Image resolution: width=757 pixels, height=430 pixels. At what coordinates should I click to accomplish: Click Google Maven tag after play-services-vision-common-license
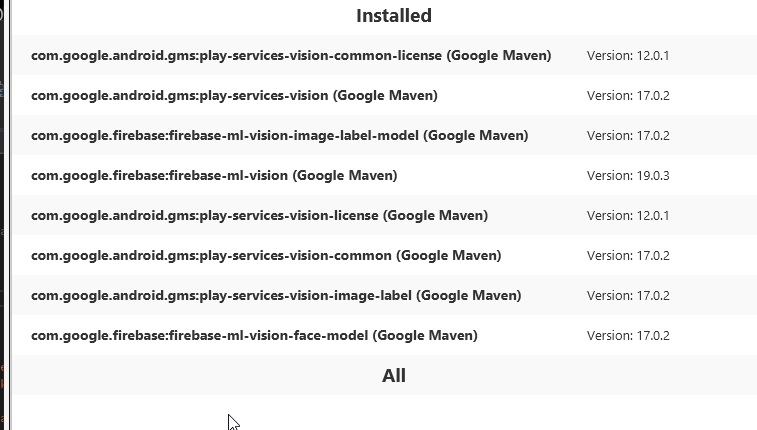coord(499,56)
